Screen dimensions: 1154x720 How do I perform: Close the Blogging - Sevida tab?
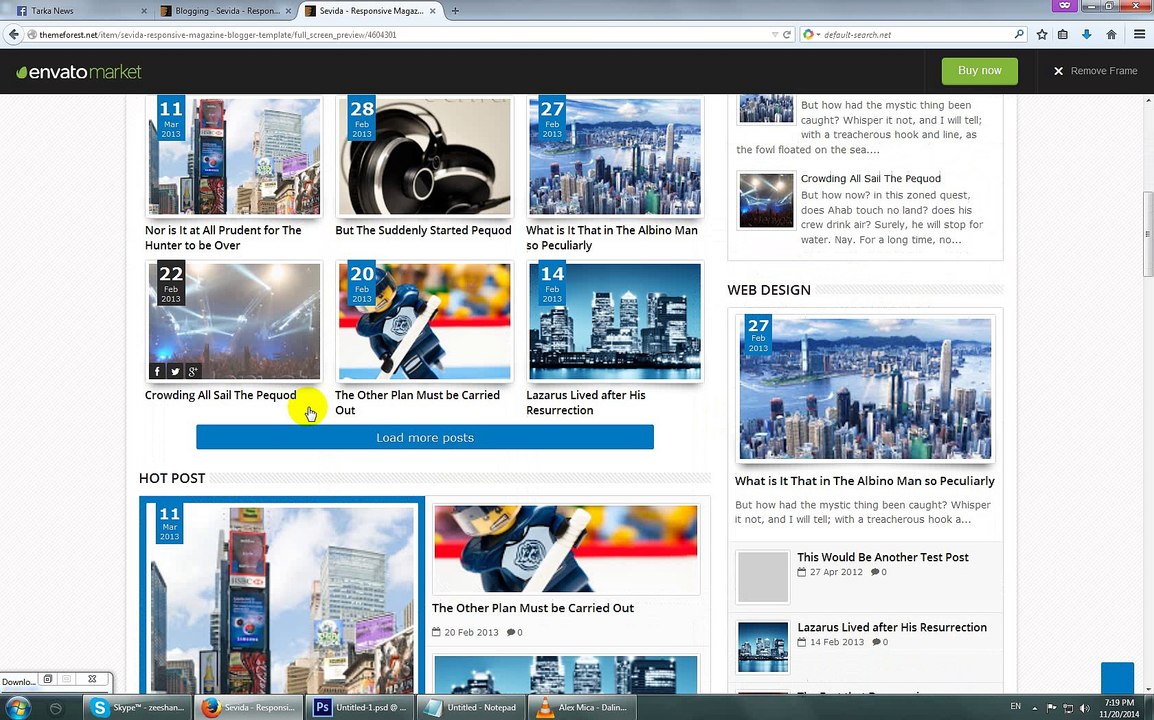pos(288,11)
